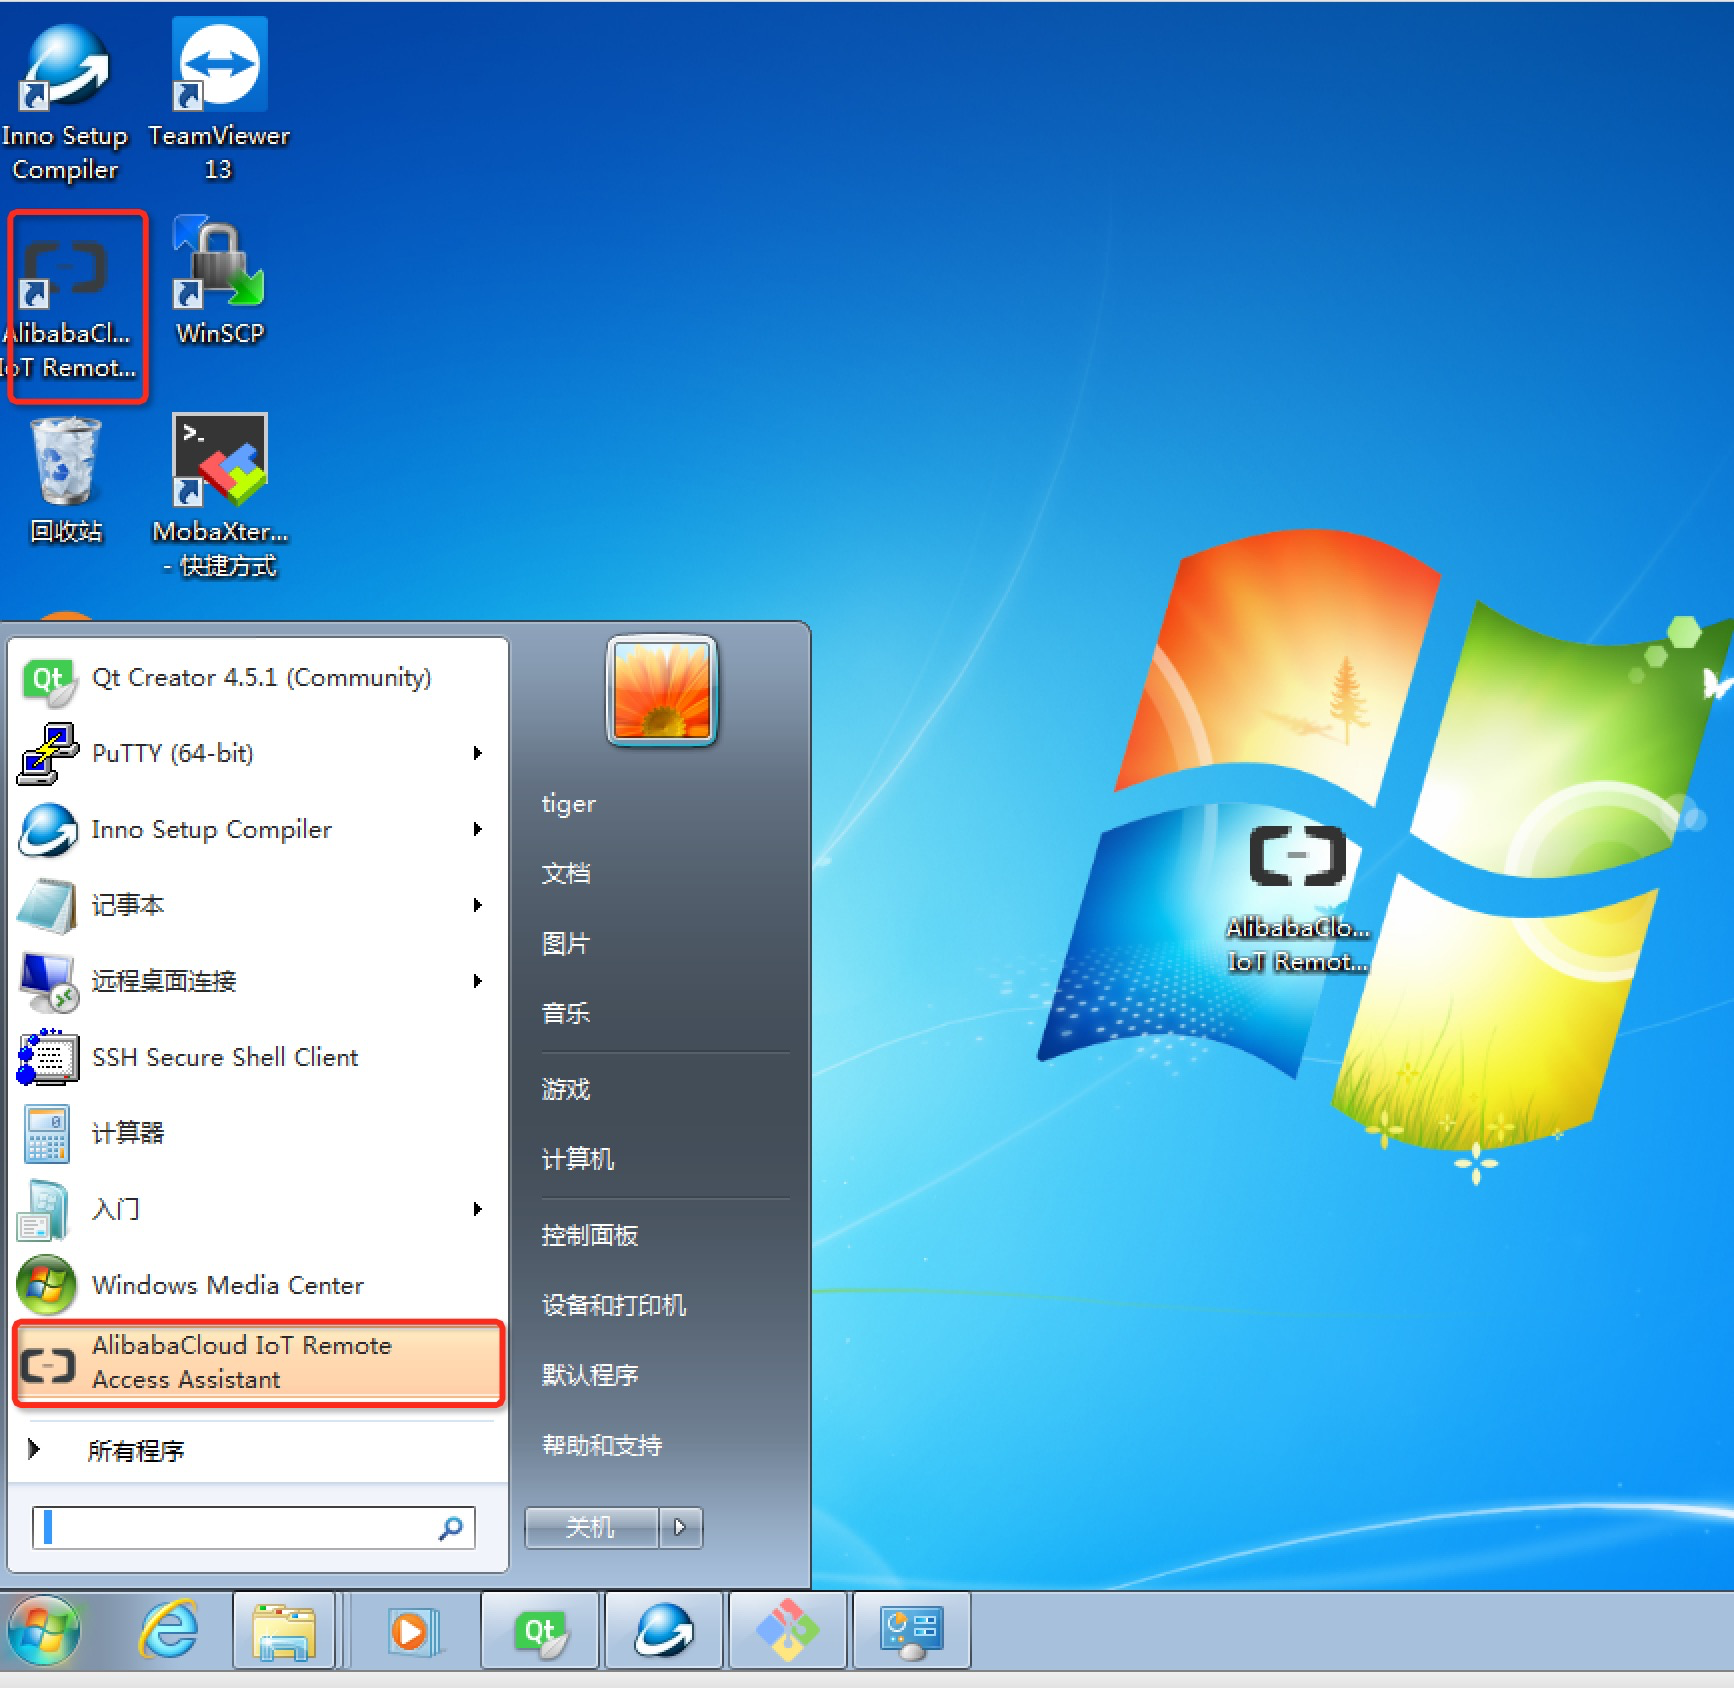Launch Qt Creator 4.5.1 from Start menu
Screen dimensions: 1734x1688
257,678
